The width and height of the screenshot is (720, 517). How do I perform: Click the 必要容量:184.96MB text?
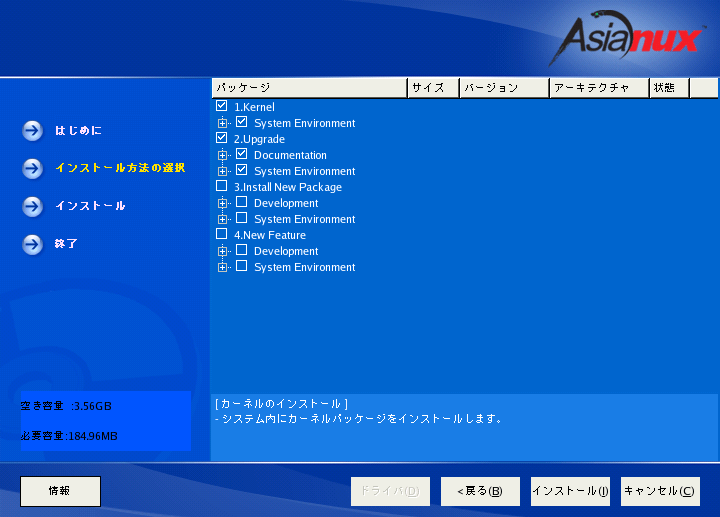pos(69,436)
